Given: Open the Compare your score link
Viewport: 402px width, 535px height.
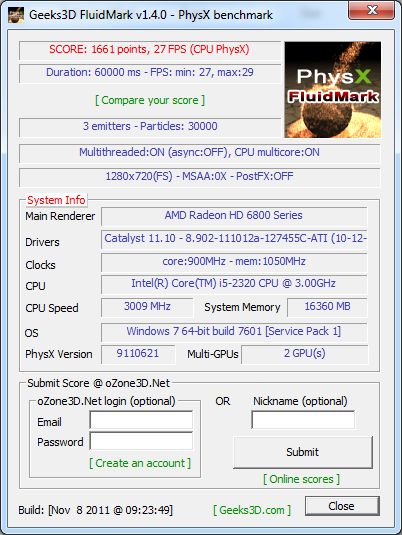Looking at the screenshot, I should point(150,100).
